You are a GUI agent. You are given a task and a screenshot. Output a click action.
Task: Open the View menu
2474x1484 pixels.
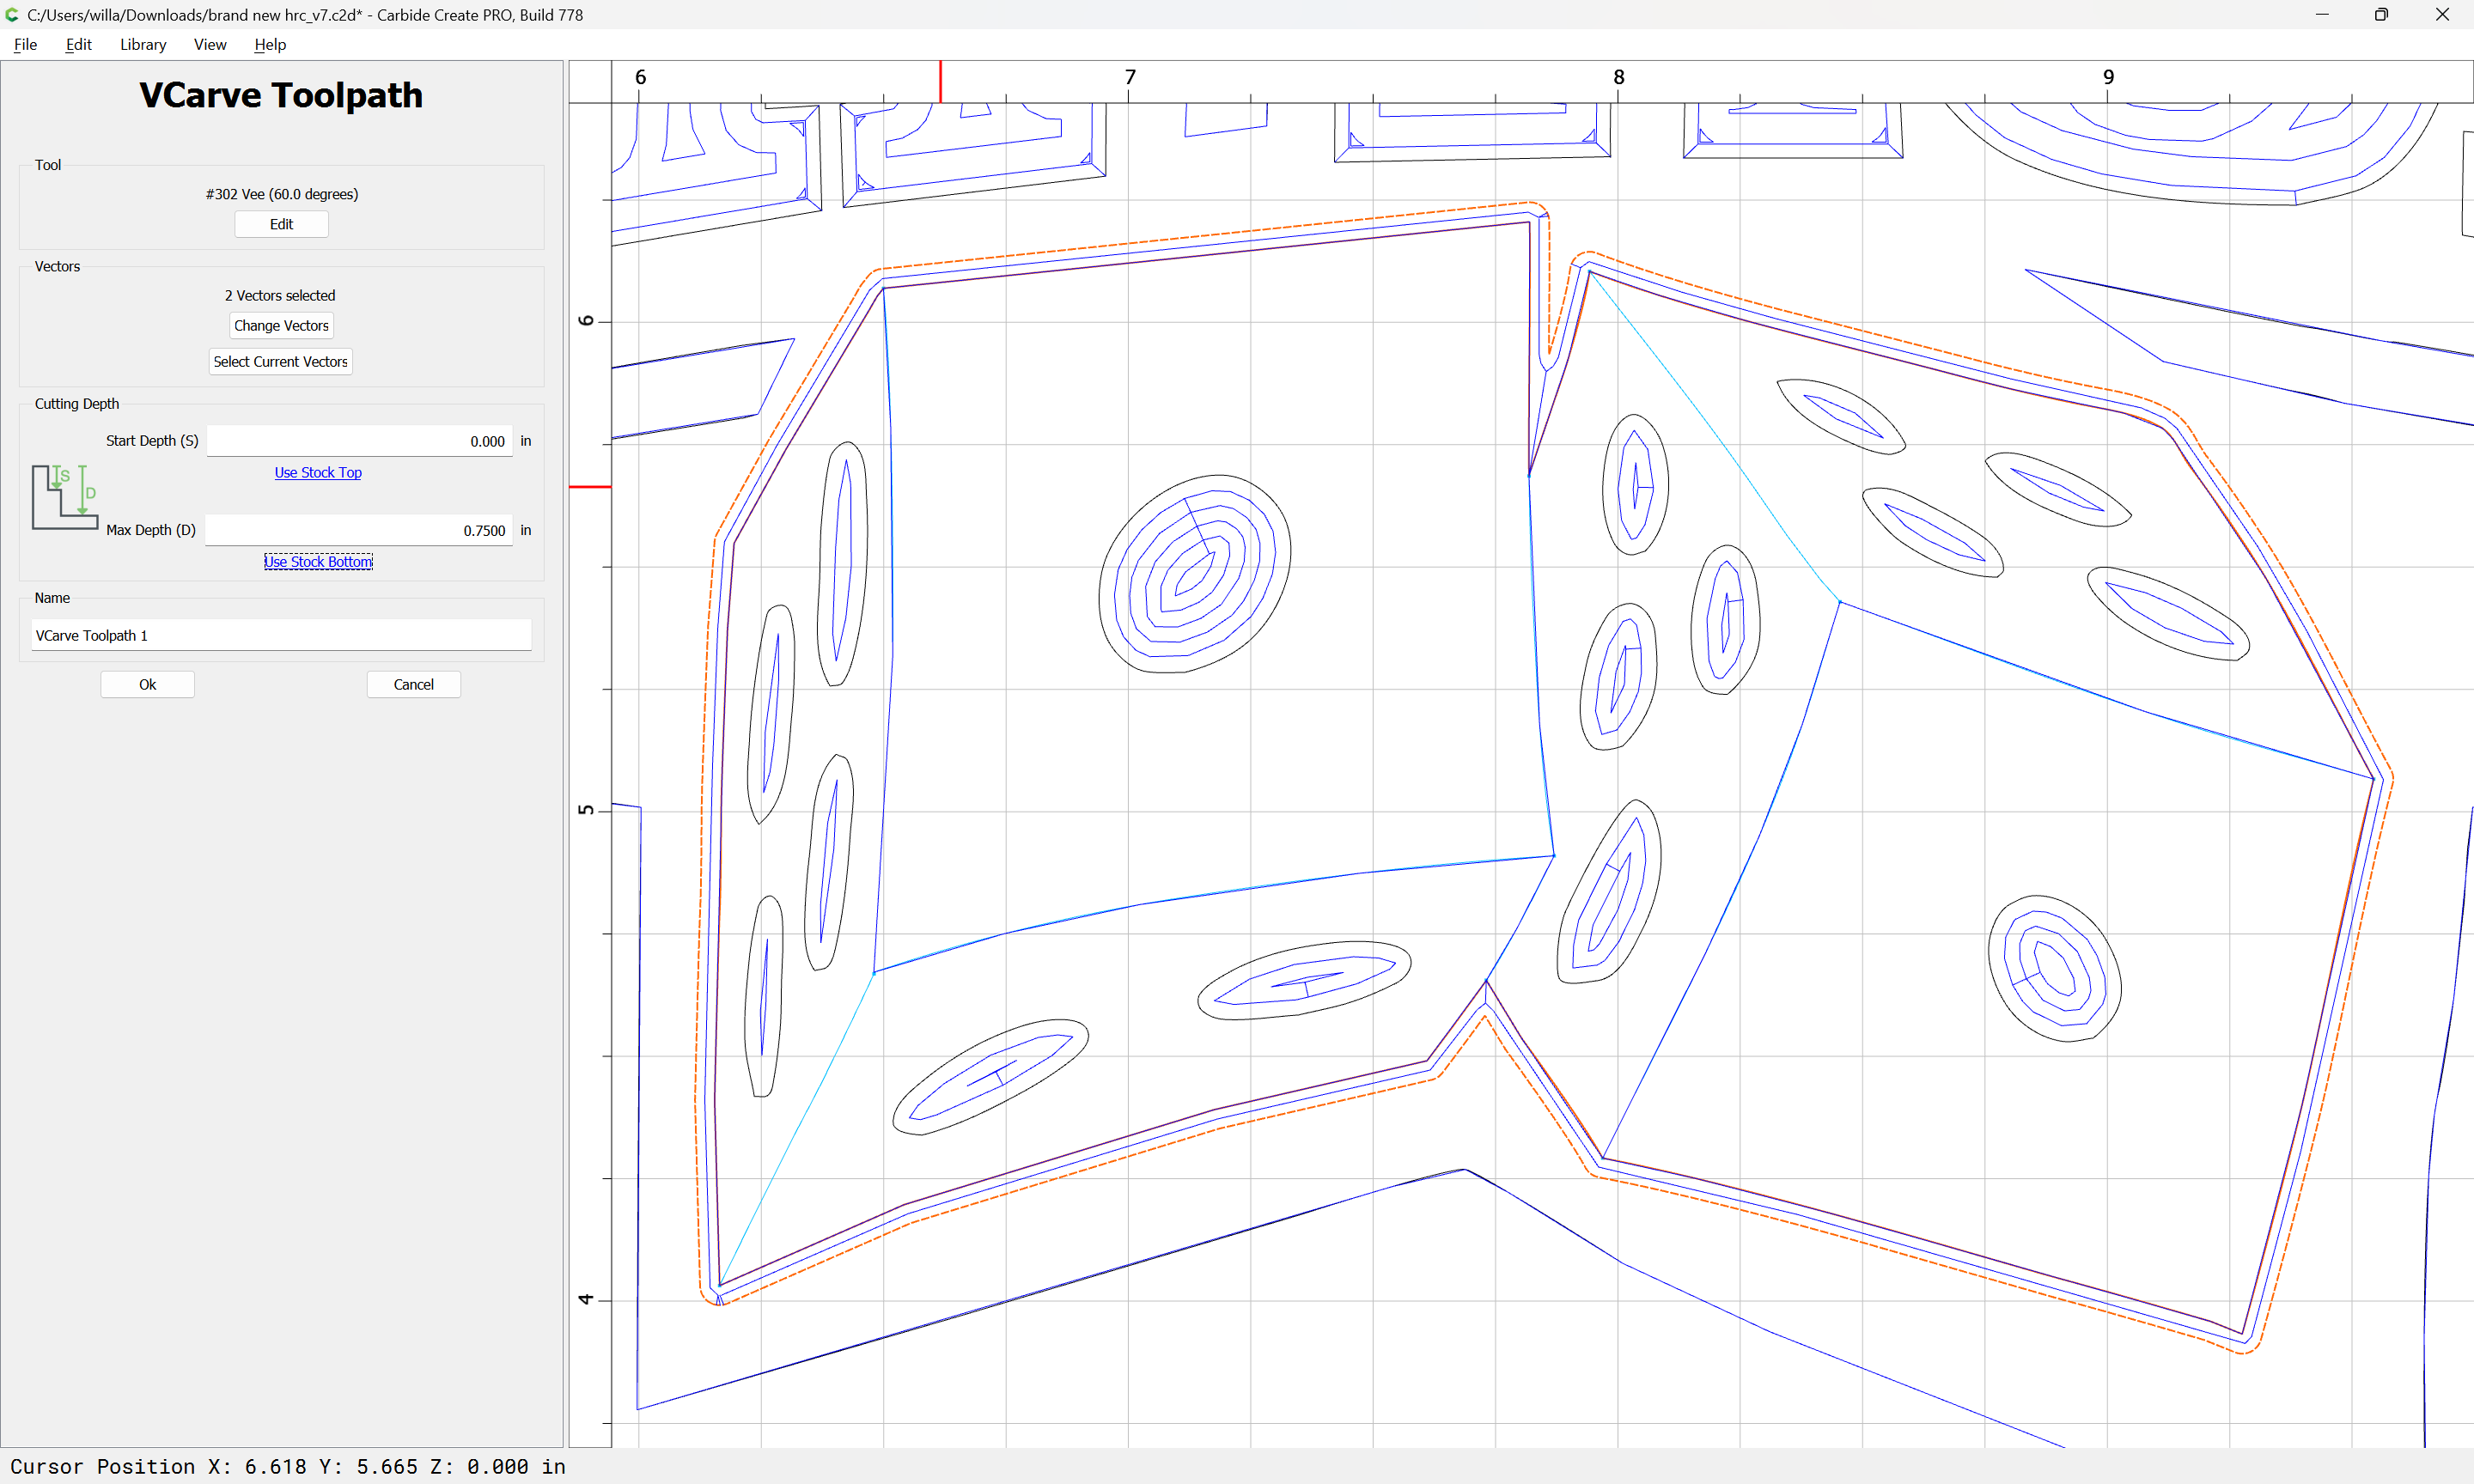(210, 44)
